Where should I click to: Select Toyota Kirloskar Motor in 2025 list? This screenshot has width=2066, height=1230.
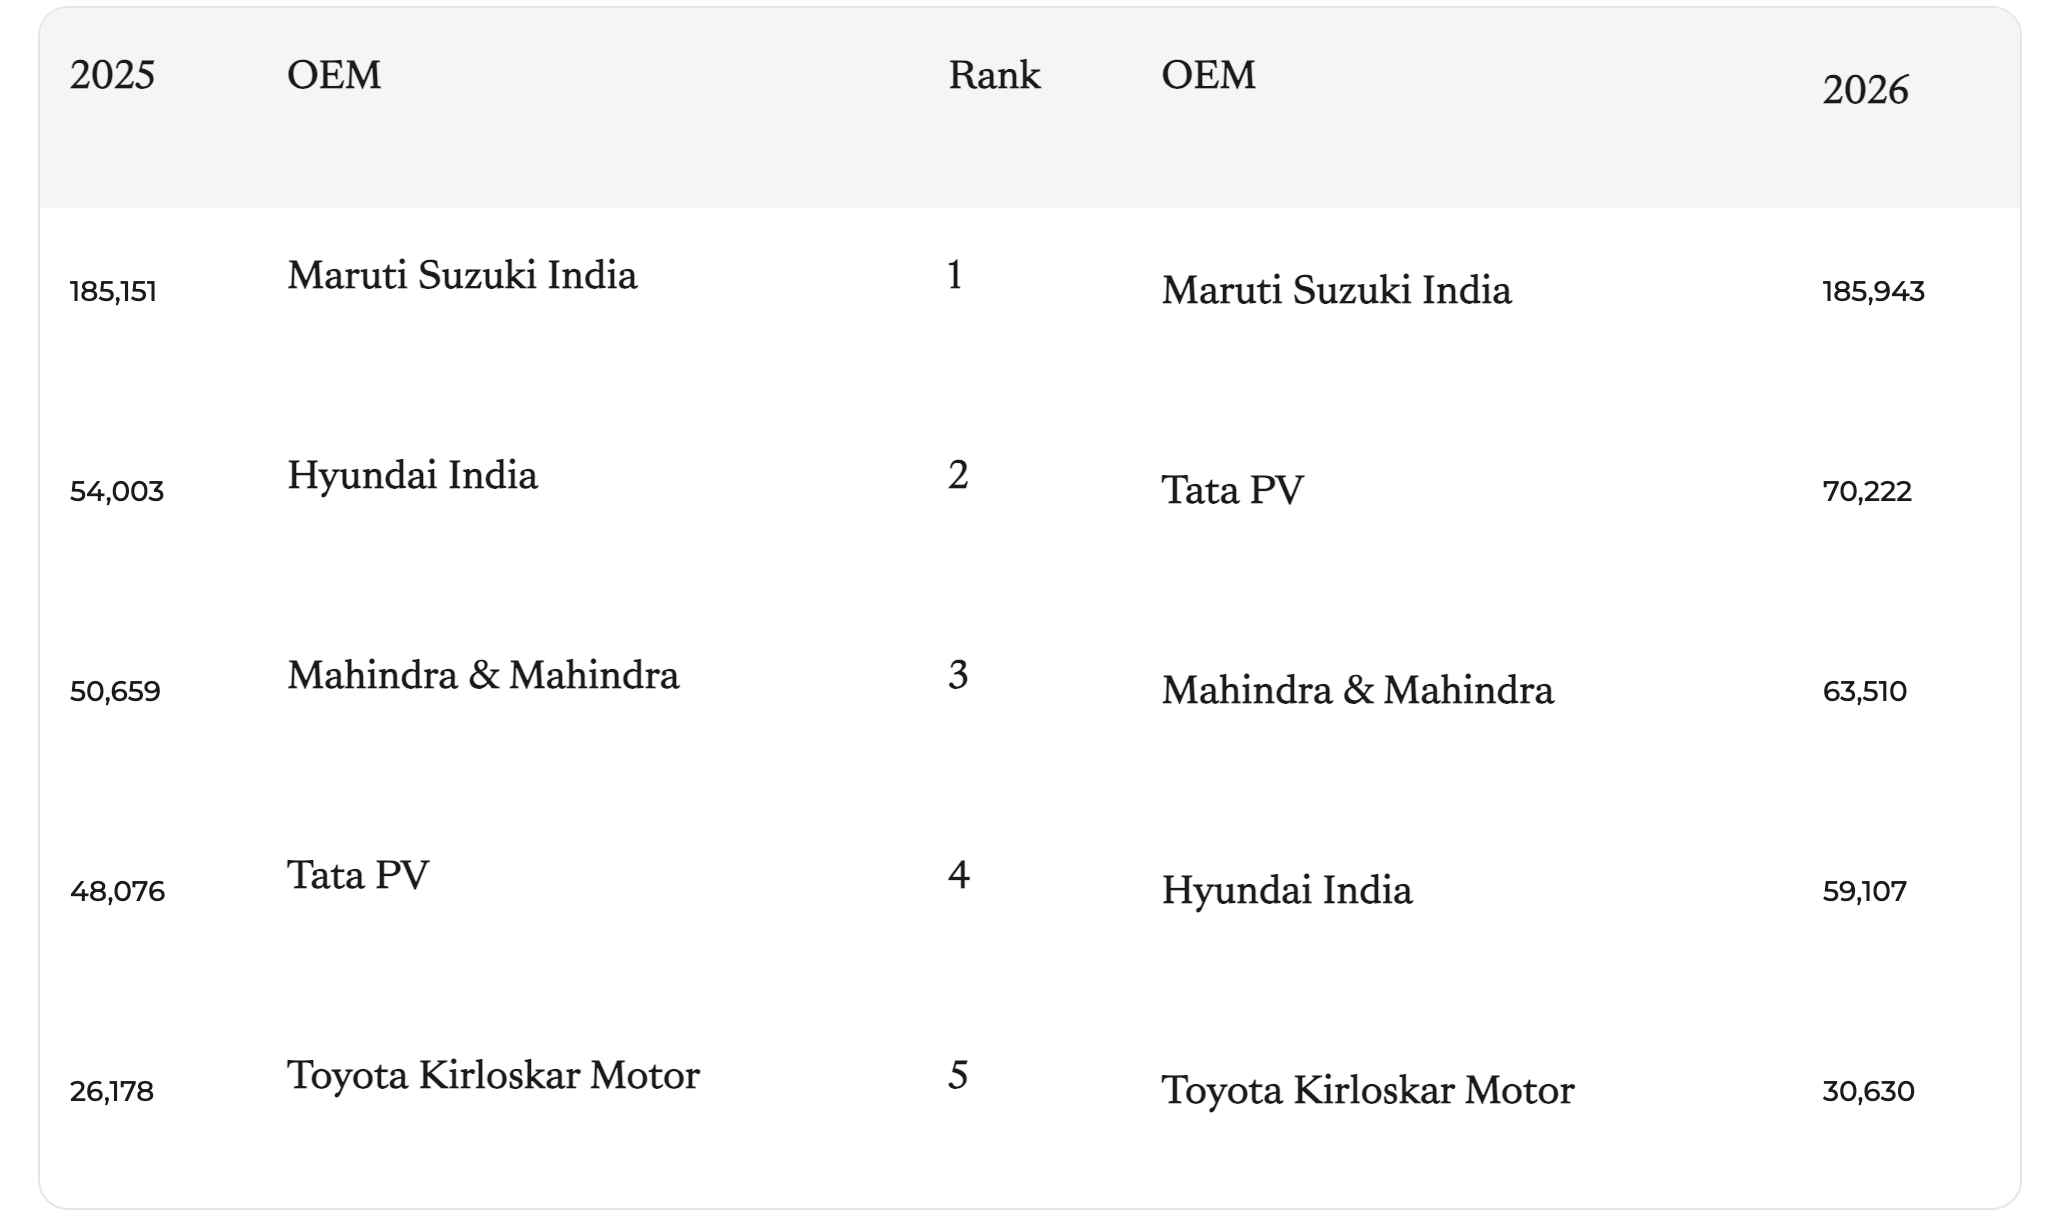(x=493, y=1076)
